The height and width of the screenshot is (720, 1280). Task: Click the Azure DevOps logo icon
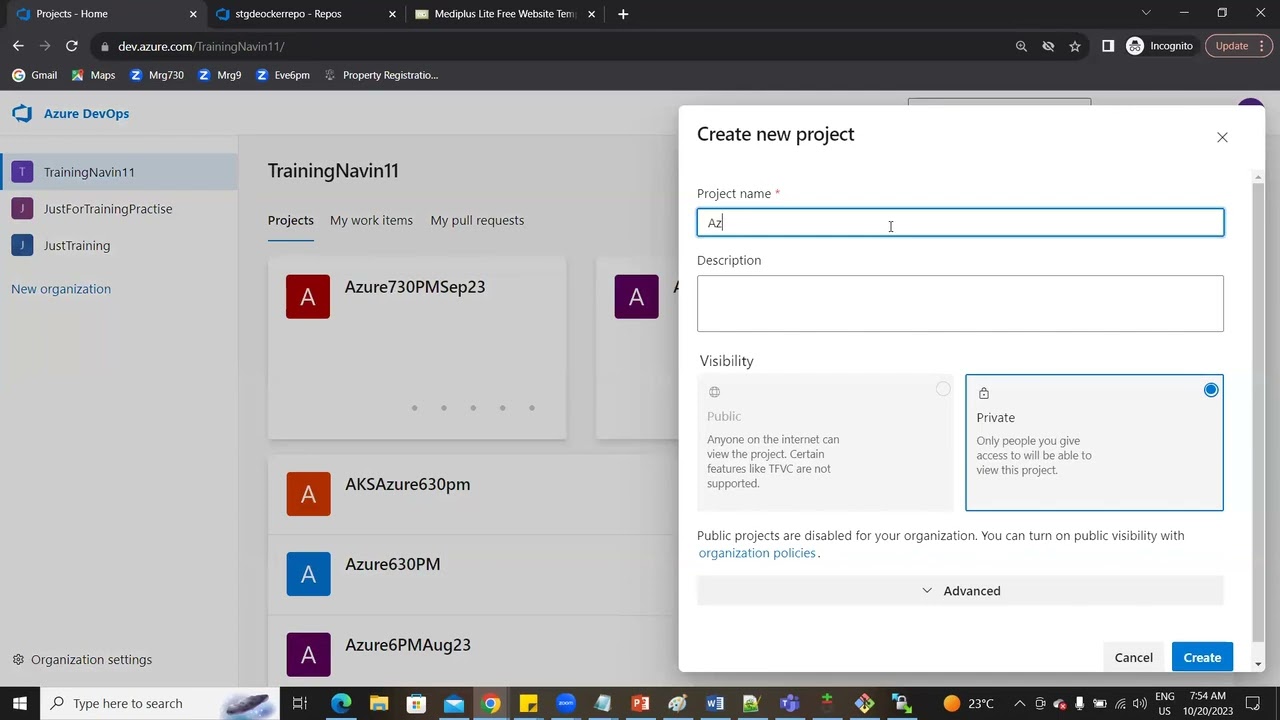pyautogui.click(x=22, y=113)
